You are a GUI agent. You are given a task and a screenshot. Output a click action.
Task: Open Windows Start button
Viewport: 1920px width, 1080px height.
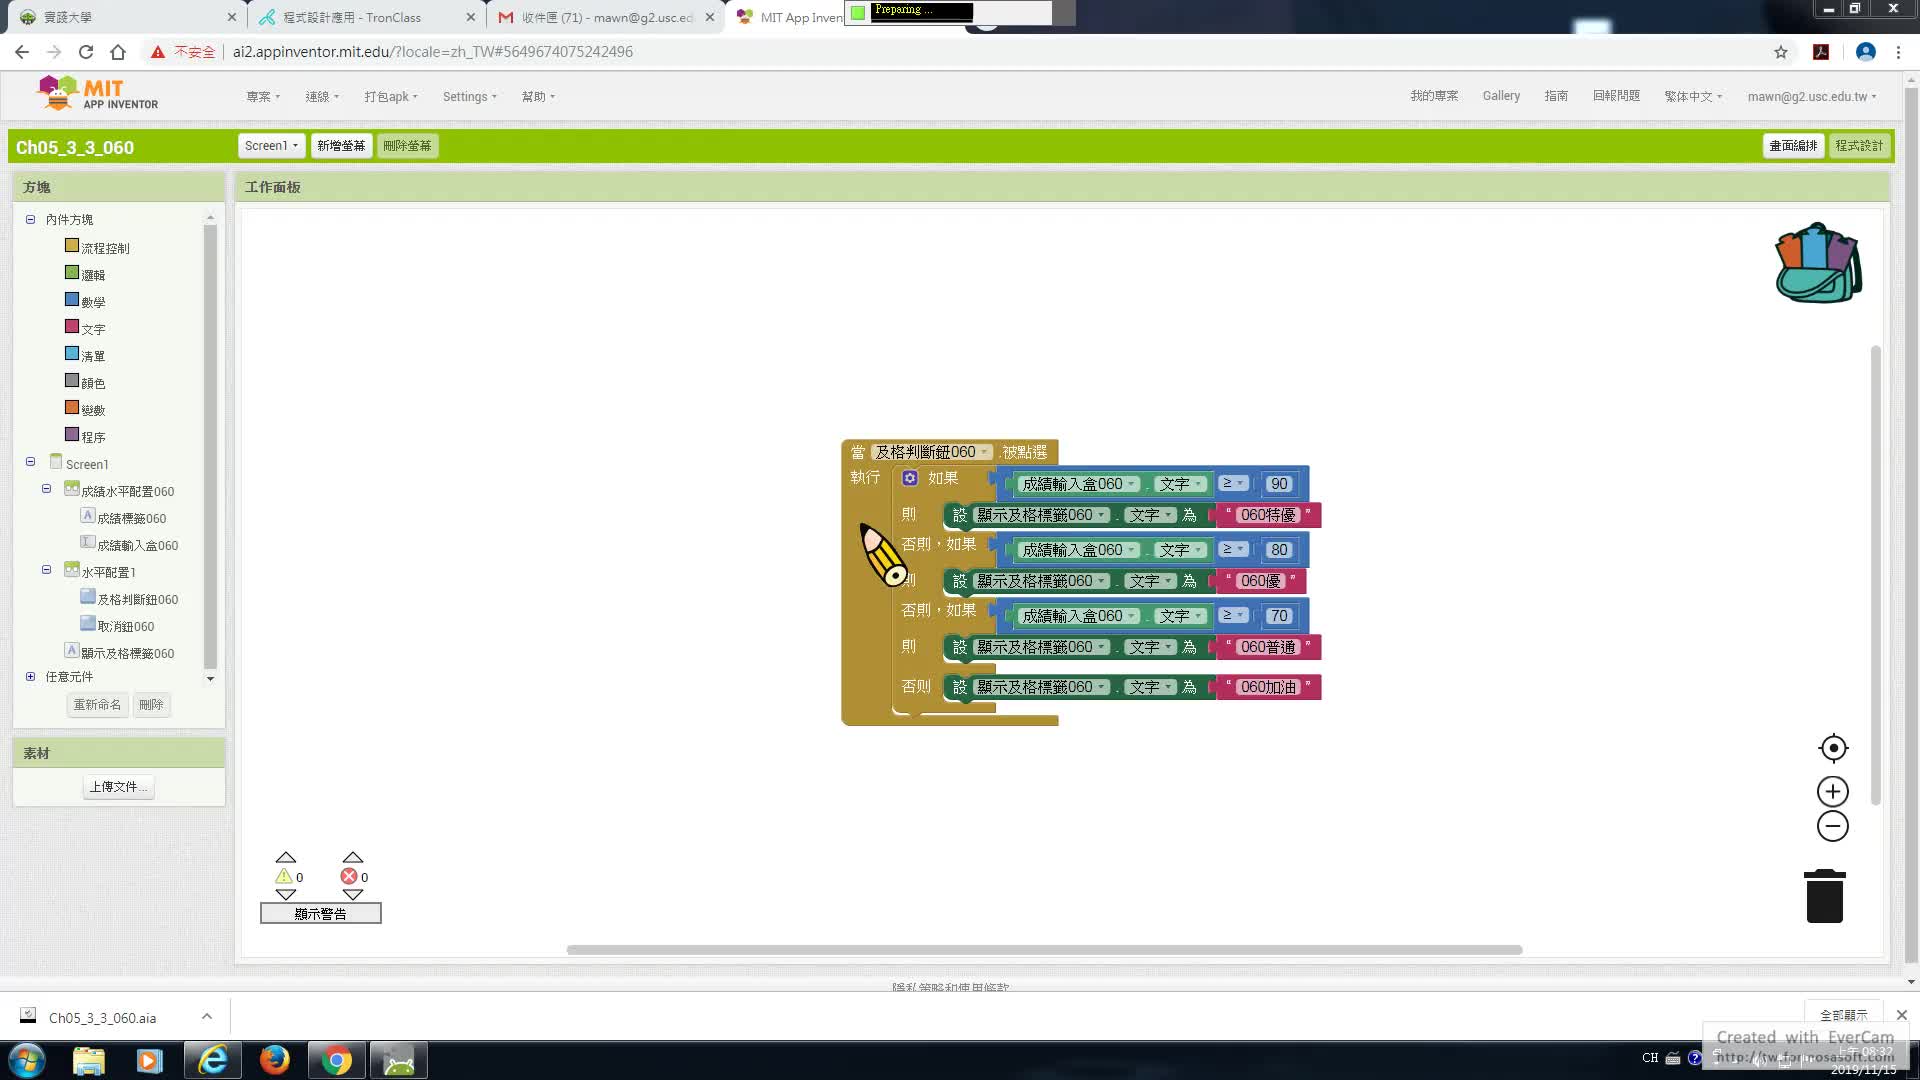[27, 1060]
